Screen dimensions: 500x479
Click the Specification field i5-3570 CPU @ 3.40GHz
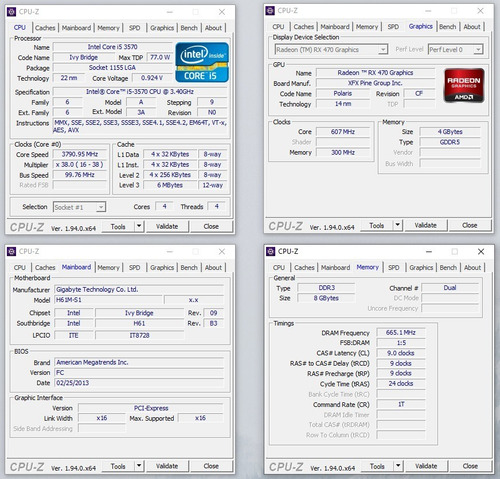(140, 92)
